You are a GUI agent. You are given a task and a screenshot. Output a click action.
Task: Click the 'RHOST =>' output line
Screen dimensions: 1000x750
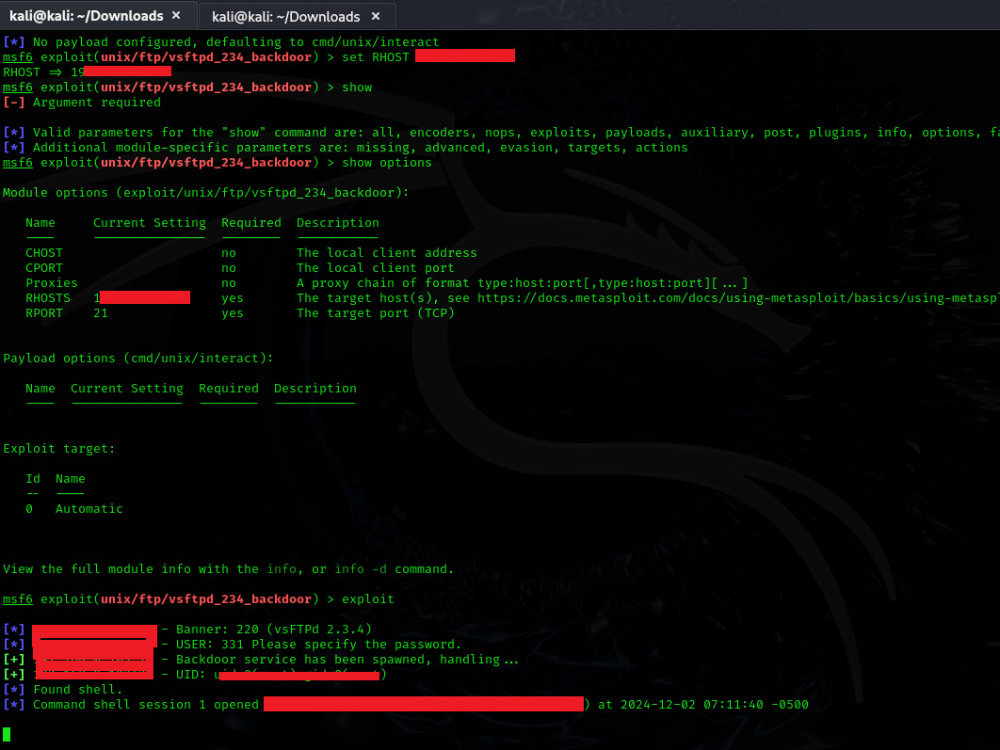[87, 72]
